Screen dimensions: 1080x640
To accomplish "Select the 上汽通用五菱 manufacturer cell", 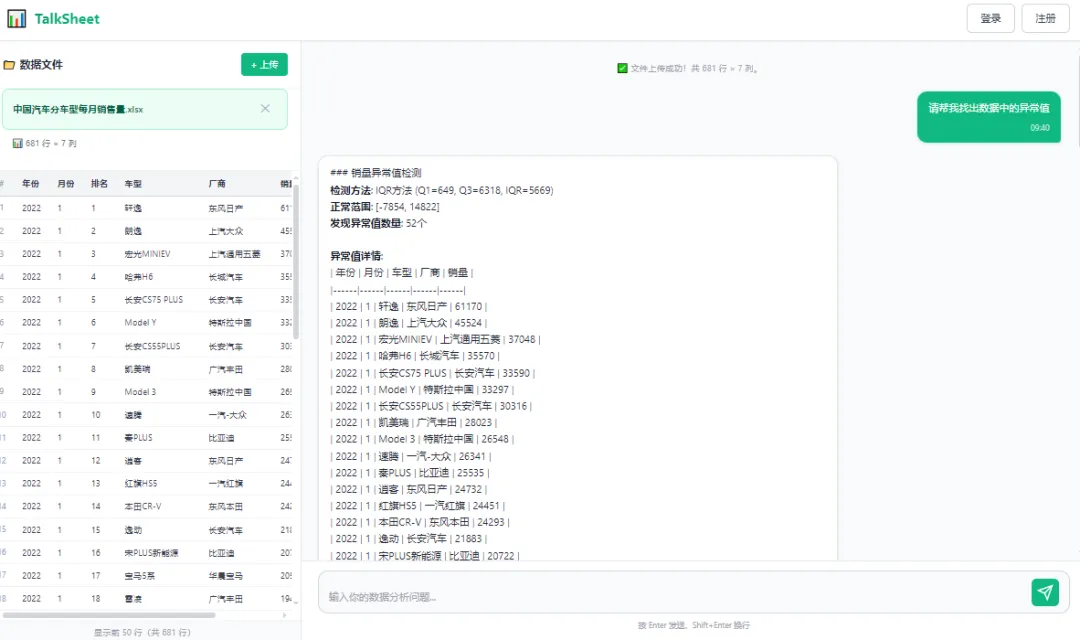I will 234,254.
